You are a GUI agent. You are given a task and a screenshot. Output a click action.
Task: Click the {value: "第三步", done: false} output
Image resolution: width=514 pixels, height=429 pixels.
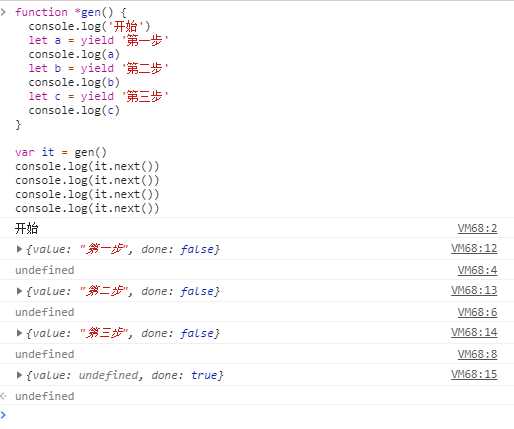pyautogui.click(x=123, y=333)
